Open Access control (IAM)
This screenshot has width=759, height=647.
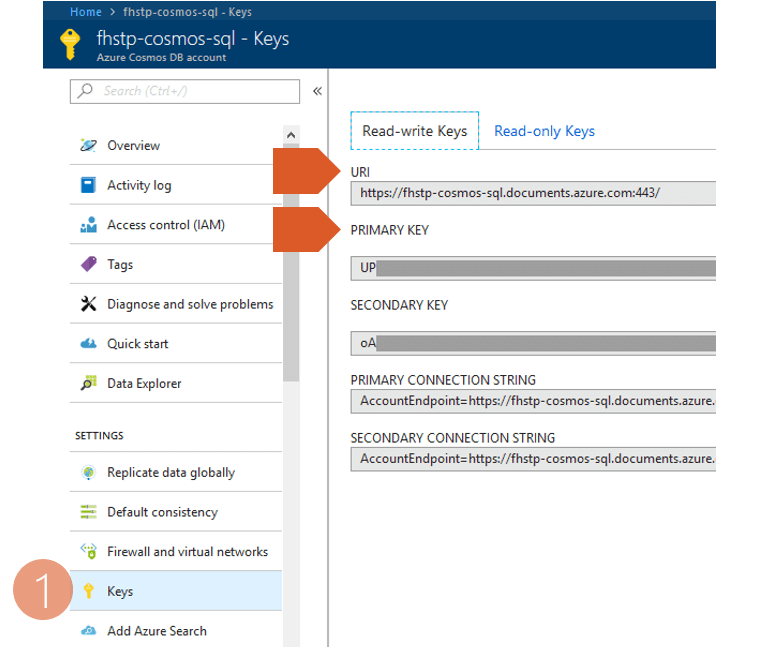(176, 225)
